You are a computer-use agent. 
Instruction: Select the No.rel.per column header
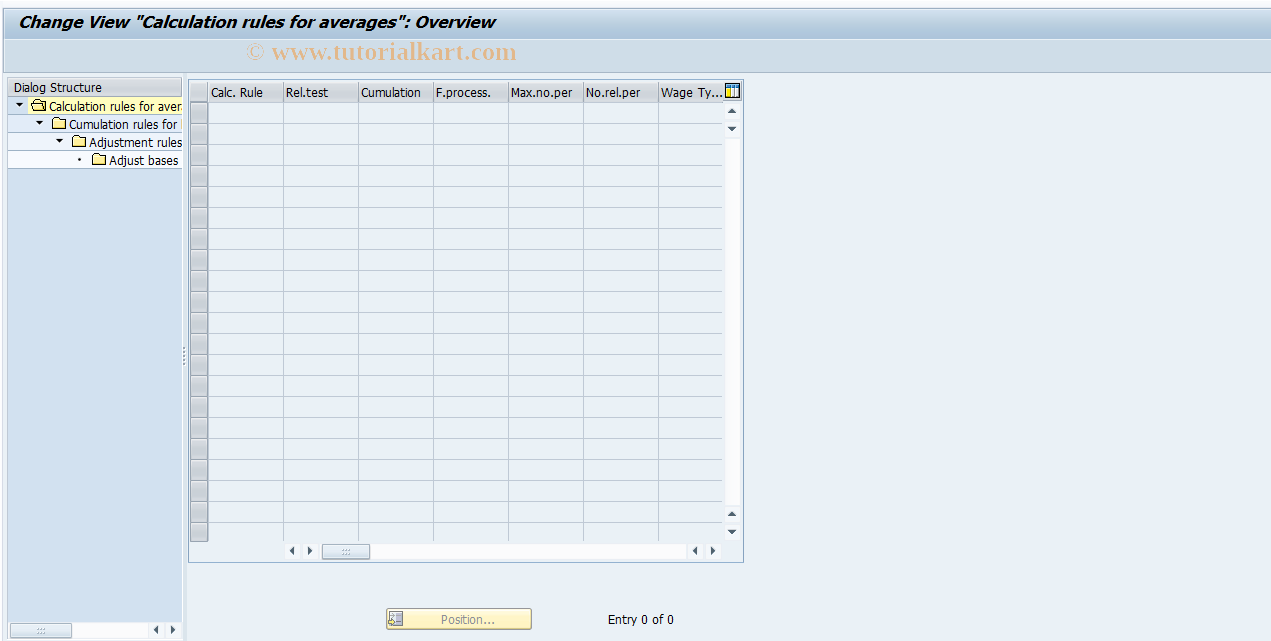click(x=621, y=92)
